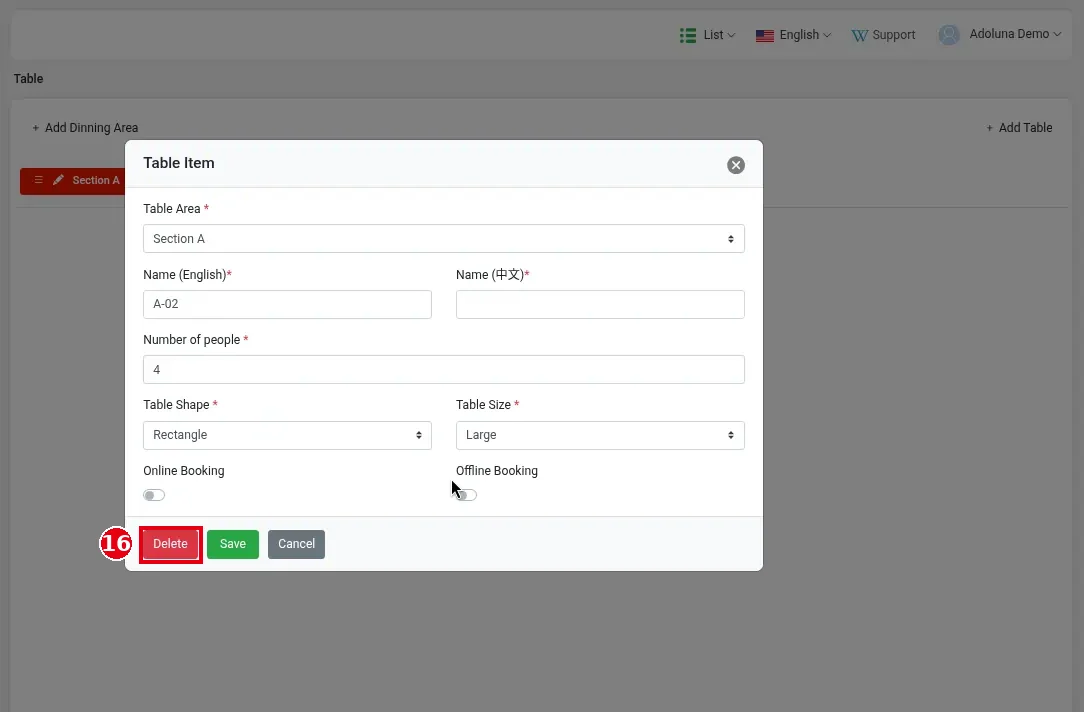
Task: Enable the Online Booking toggle
Action: pos(154,495)
